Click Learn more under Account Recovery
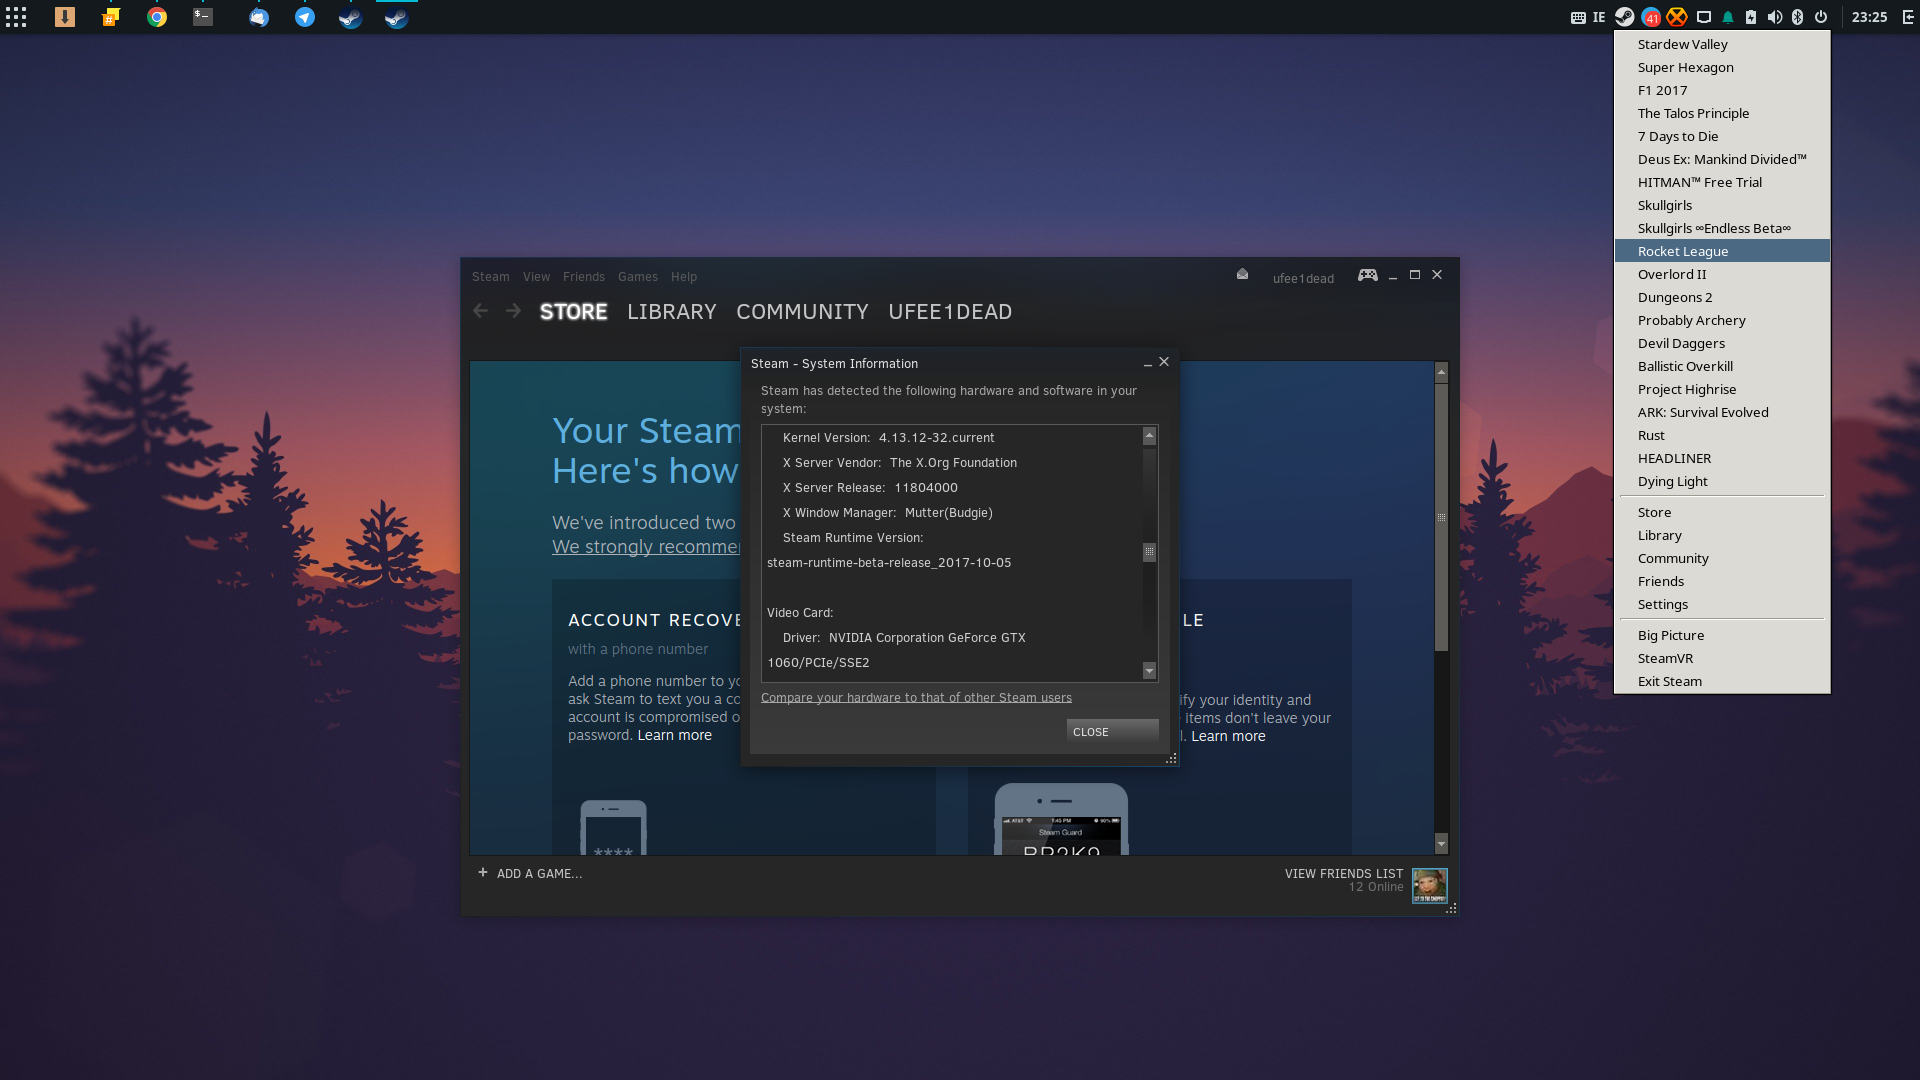1920x1080 pixels. (x=675, y=735)
